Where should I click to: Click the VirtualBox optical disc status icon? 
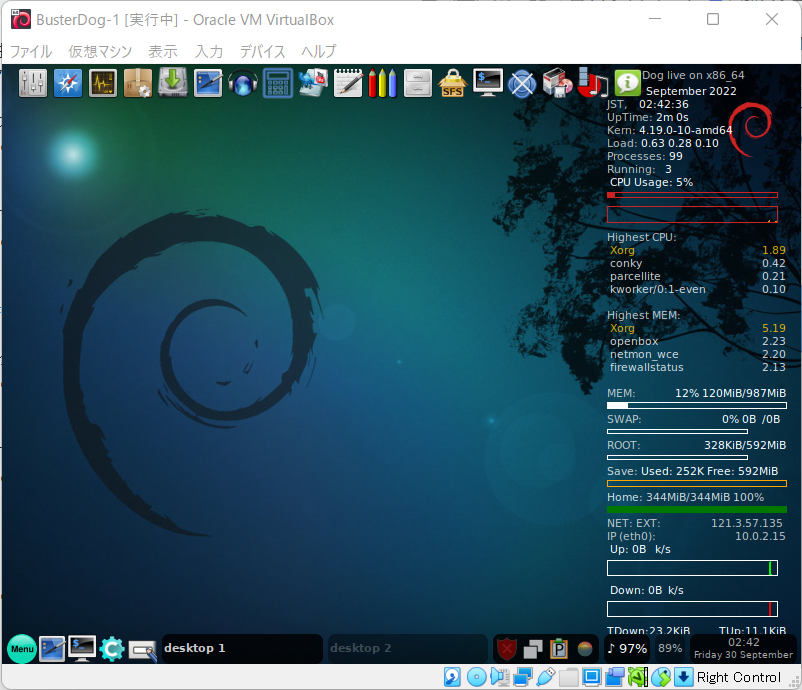click(x=477, y=677)
